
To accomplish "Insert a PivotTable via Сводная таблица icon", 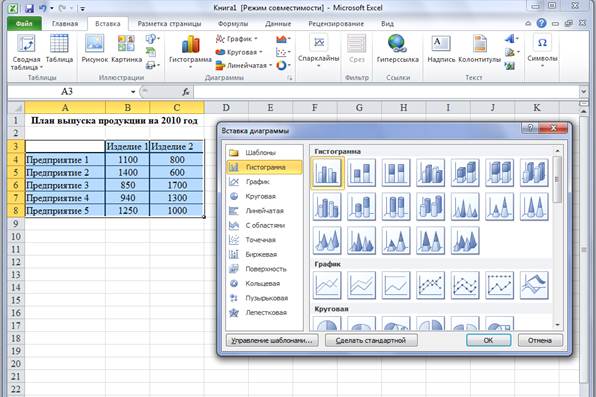I will (26, 52).
